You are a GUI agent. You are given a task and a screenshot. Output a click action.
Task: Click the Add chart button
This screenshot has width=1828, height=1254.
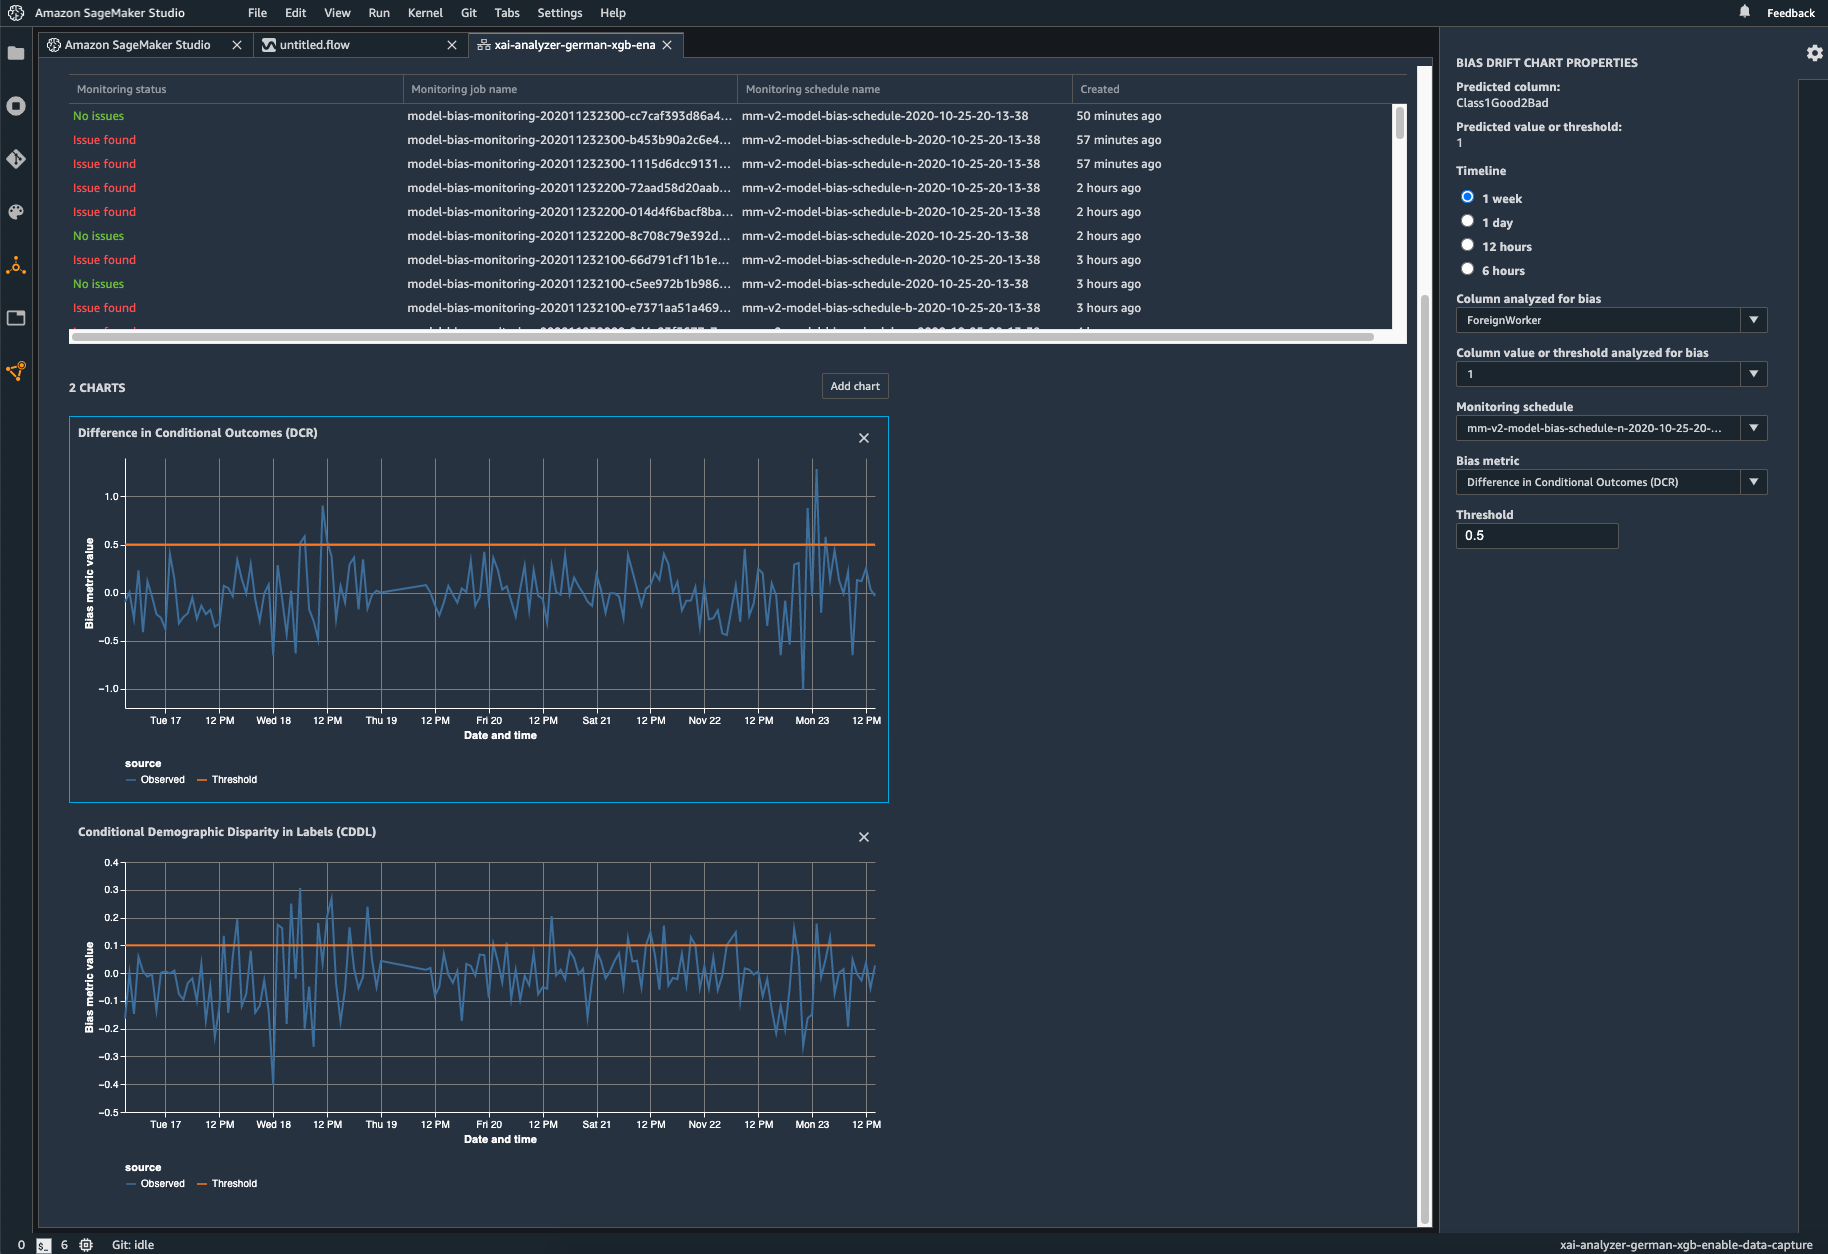coord(854,386)
